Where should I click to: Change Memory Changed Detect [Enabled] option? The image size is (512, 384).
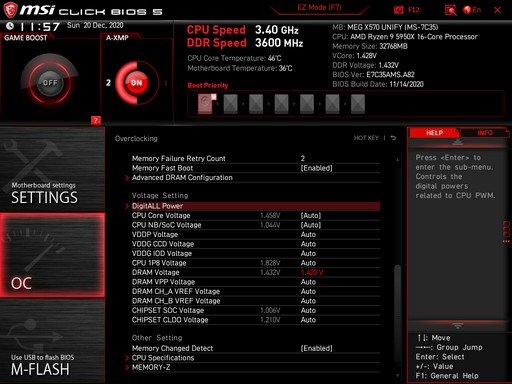pyautogui.click(x=316, y=348)
